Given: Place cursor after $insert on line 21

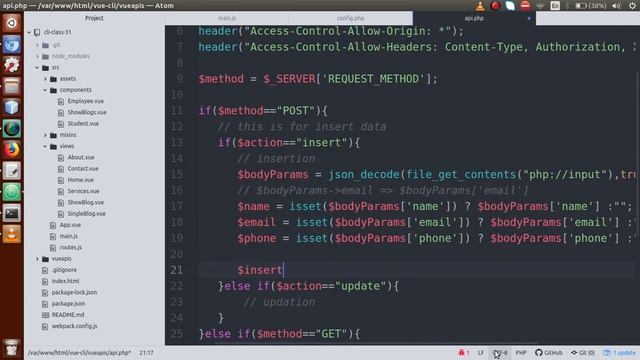Looking at the screenshot, I should click(283, 270).
